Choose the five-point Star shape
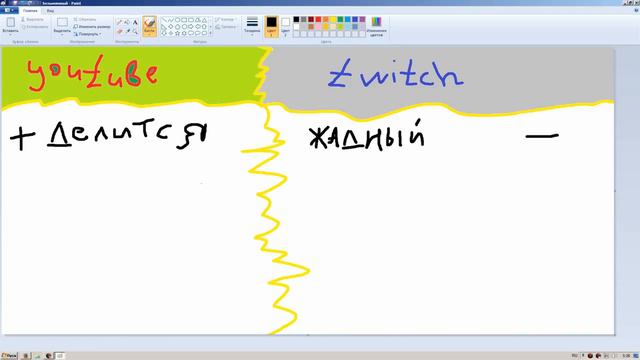 click(x=178, y=33)
